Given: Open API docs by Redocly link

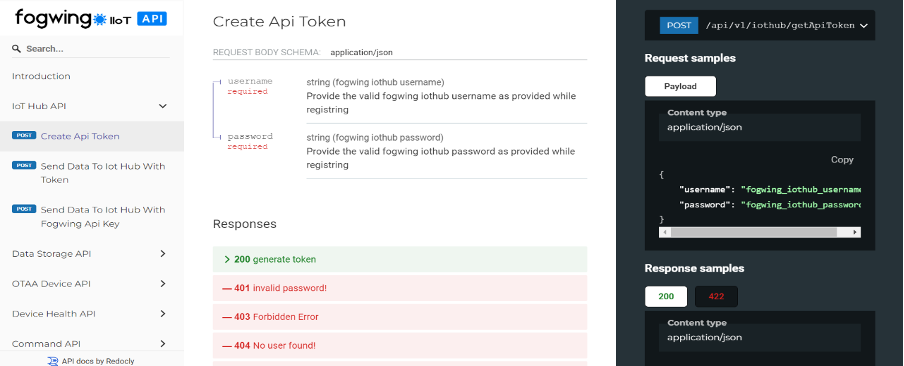Looking at the screenshot, I should 98,361.
